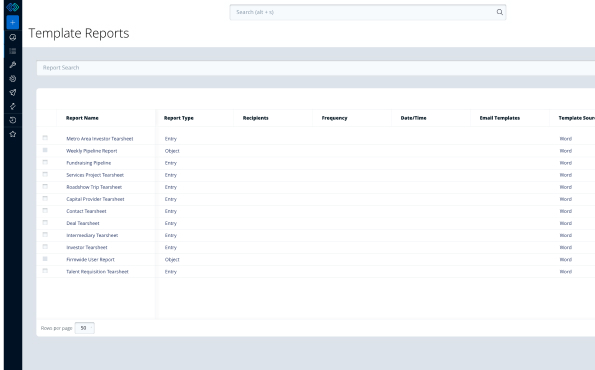Click row icon beside Fundraising Pipeline
The height and width of the screenshot is (370, 595).
[45, 162]
